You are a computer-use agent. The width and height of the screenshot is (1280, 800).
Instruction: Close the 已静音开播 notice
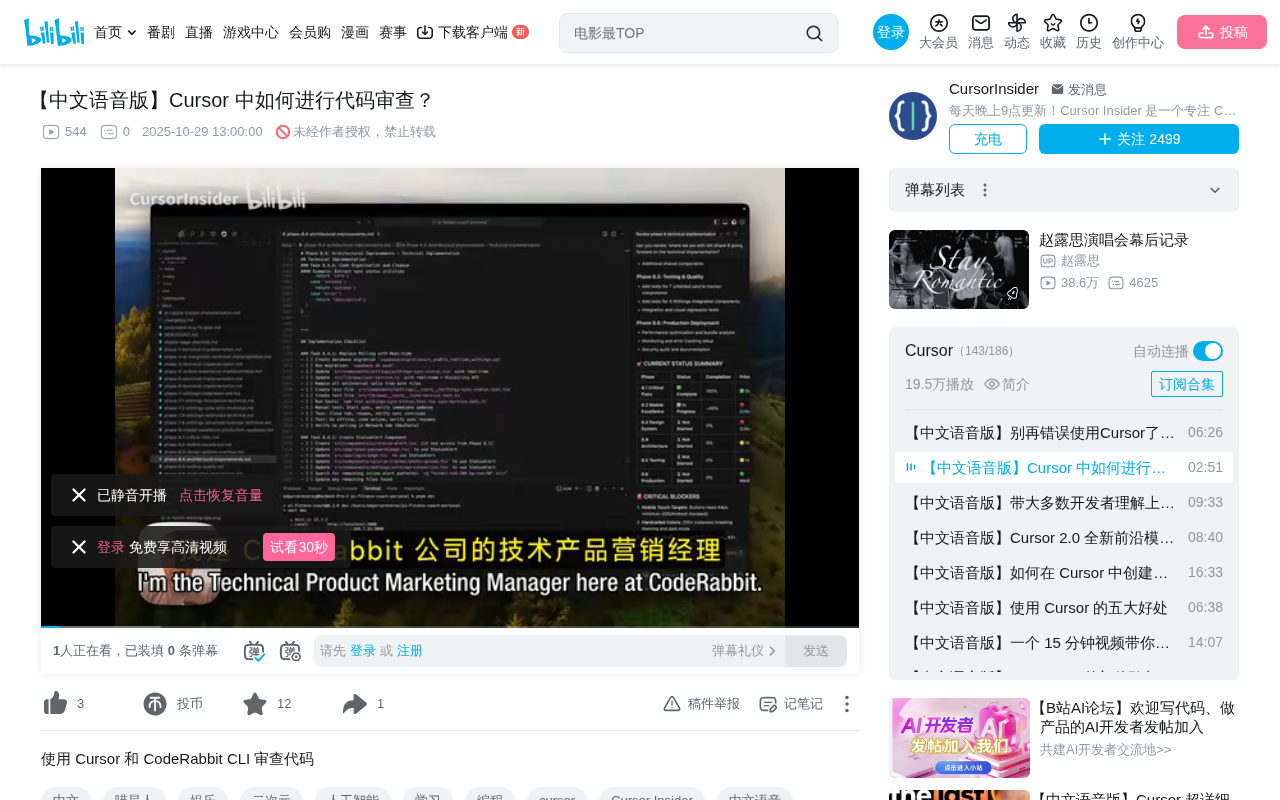79,495
